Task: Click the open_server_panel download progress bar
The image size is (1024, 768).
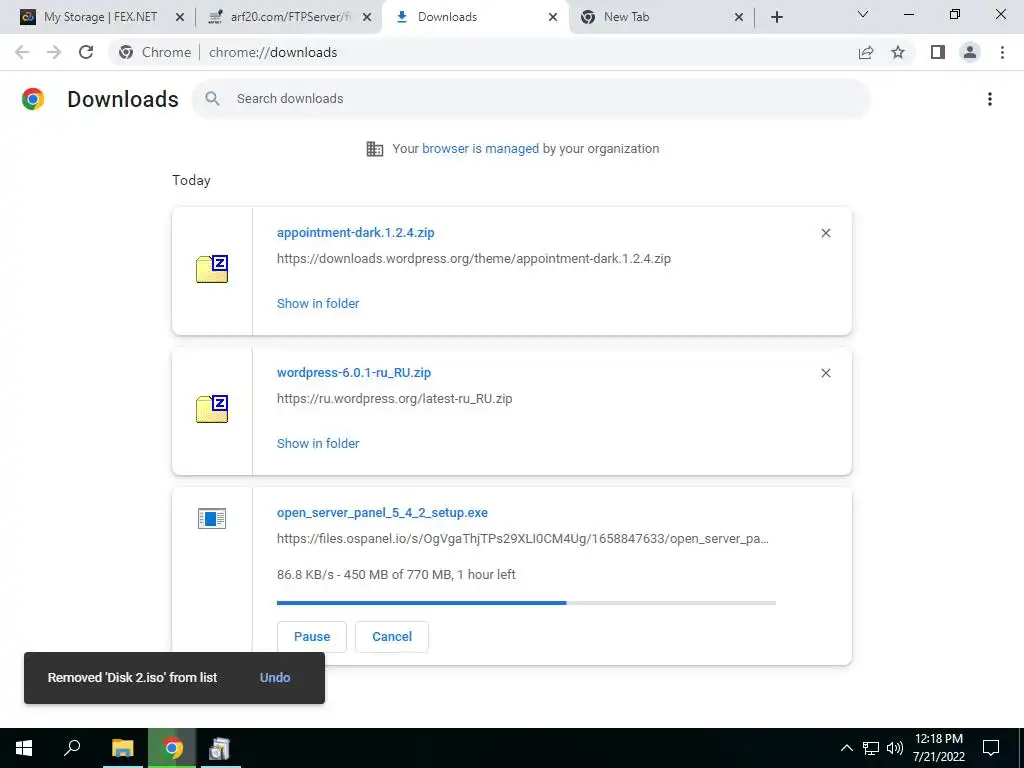Action: tap(526, 603)
